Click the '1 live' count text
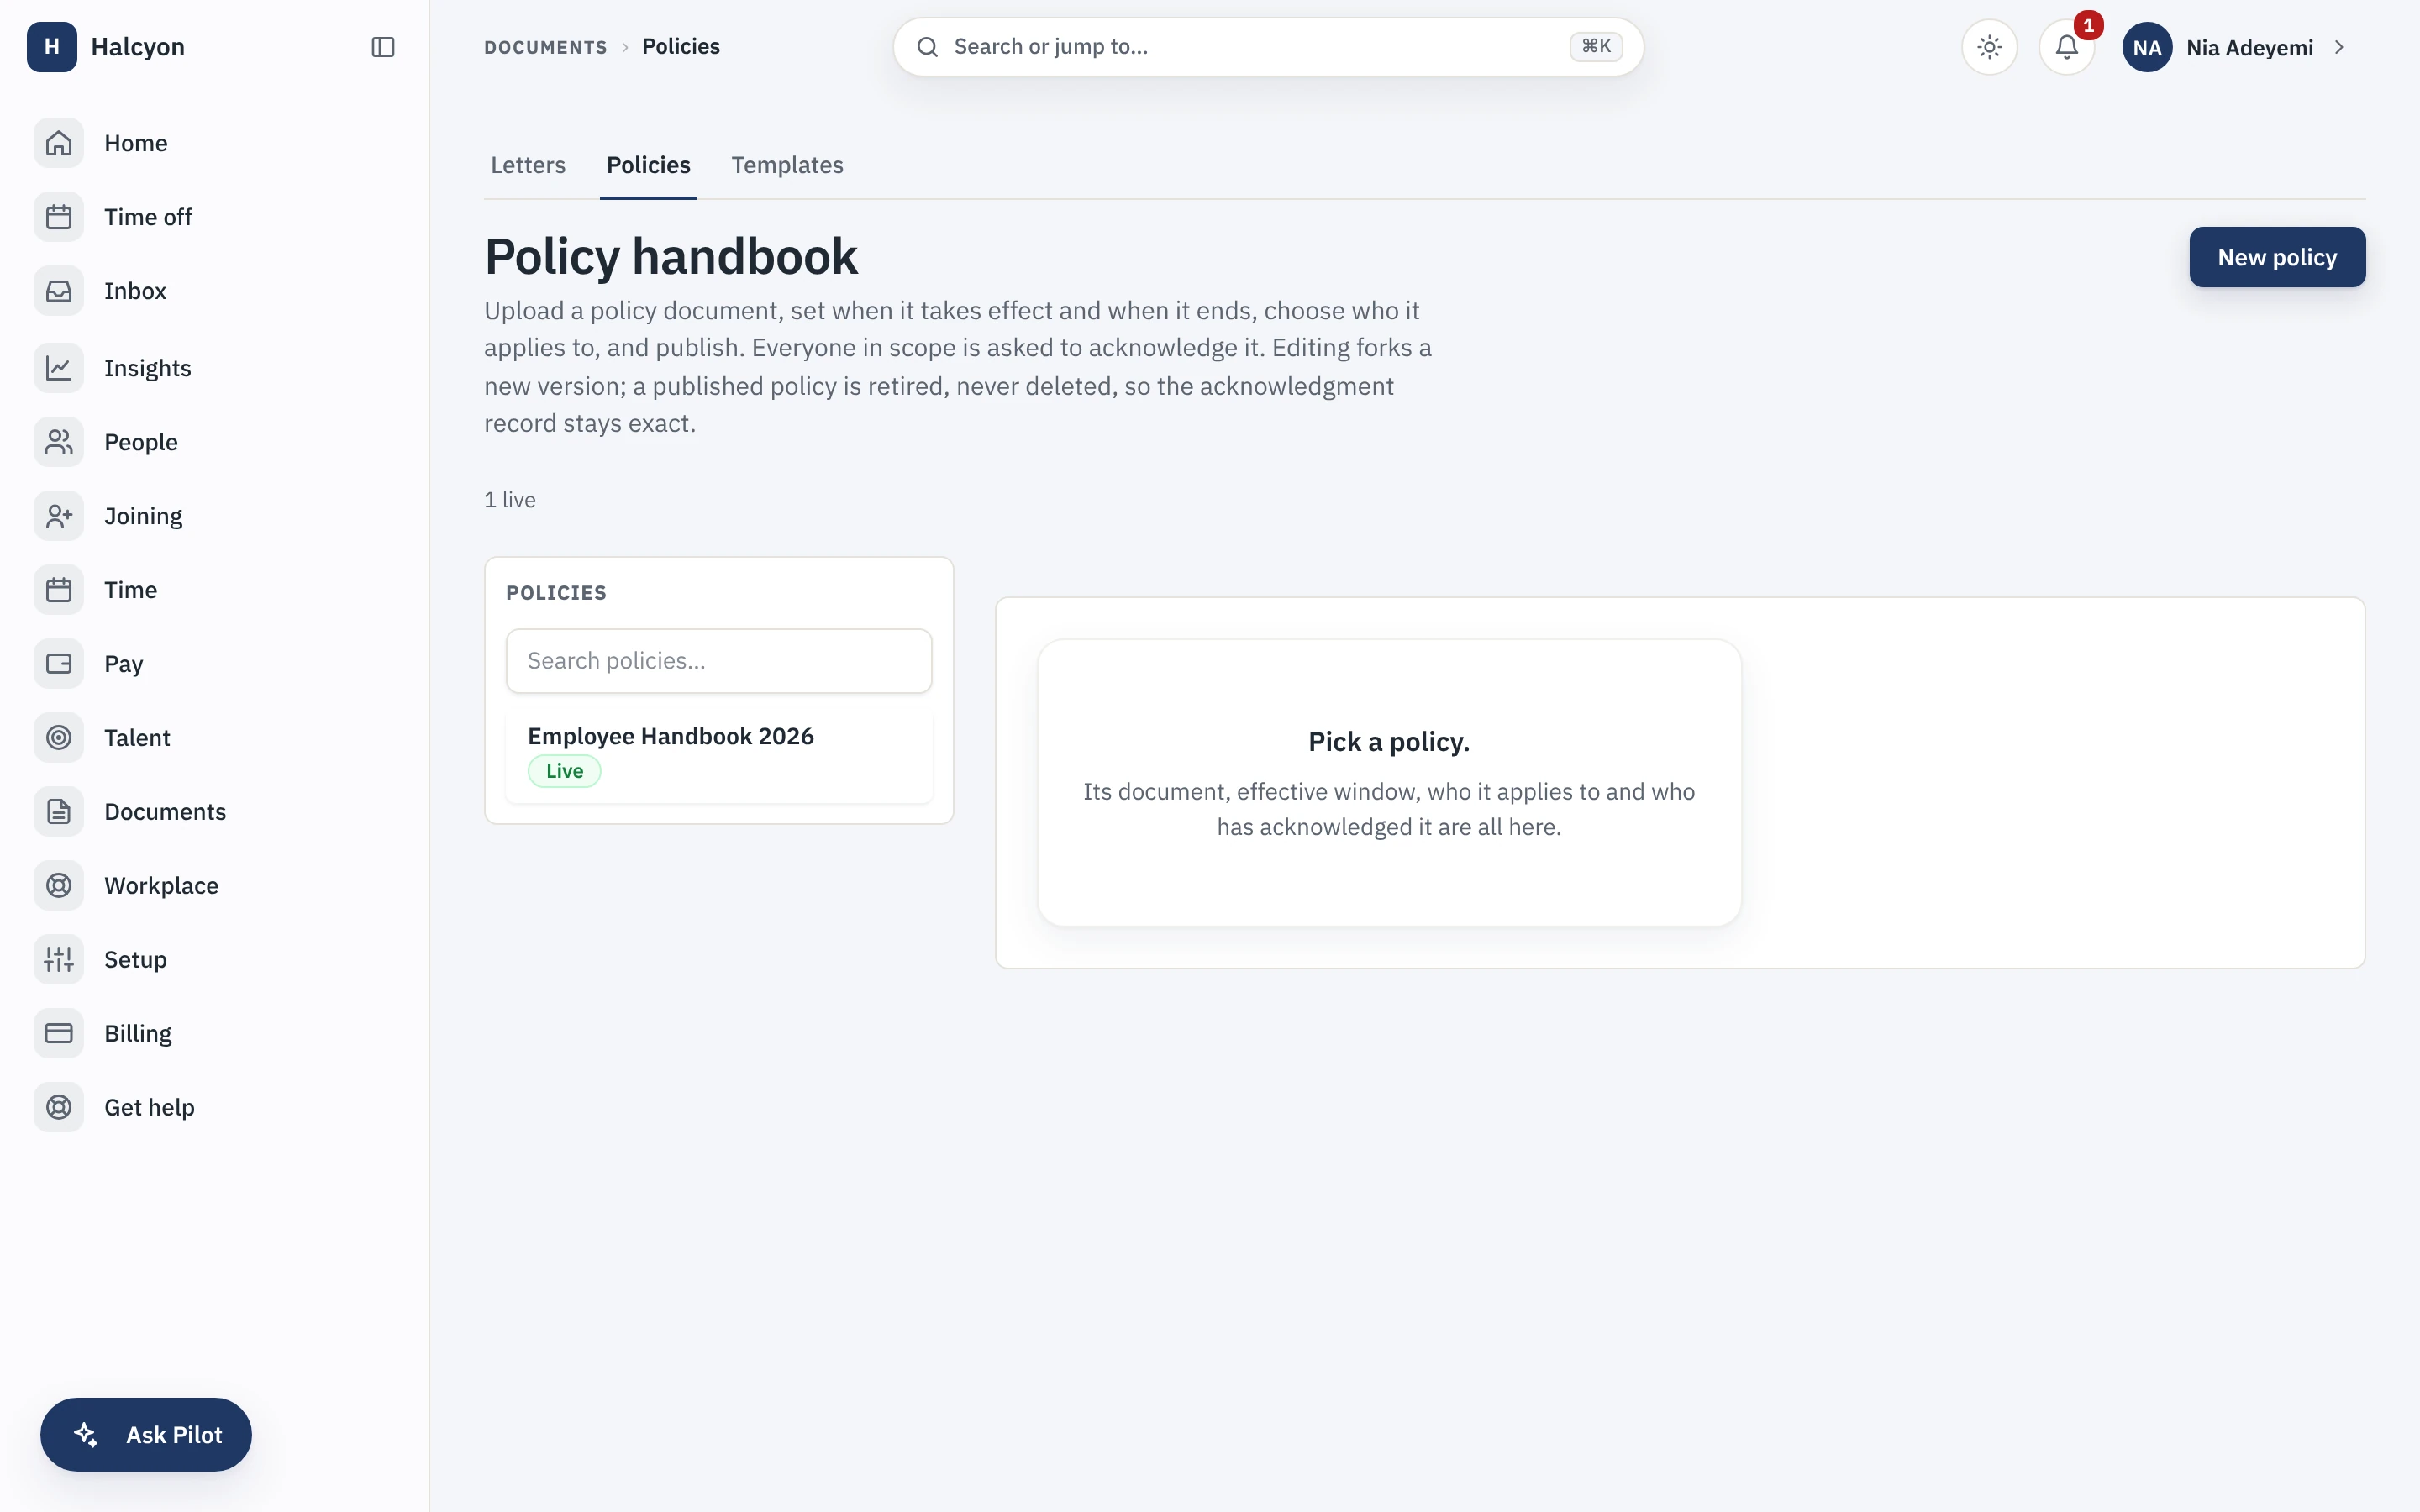The image size is (2420, 1512). 510,500
